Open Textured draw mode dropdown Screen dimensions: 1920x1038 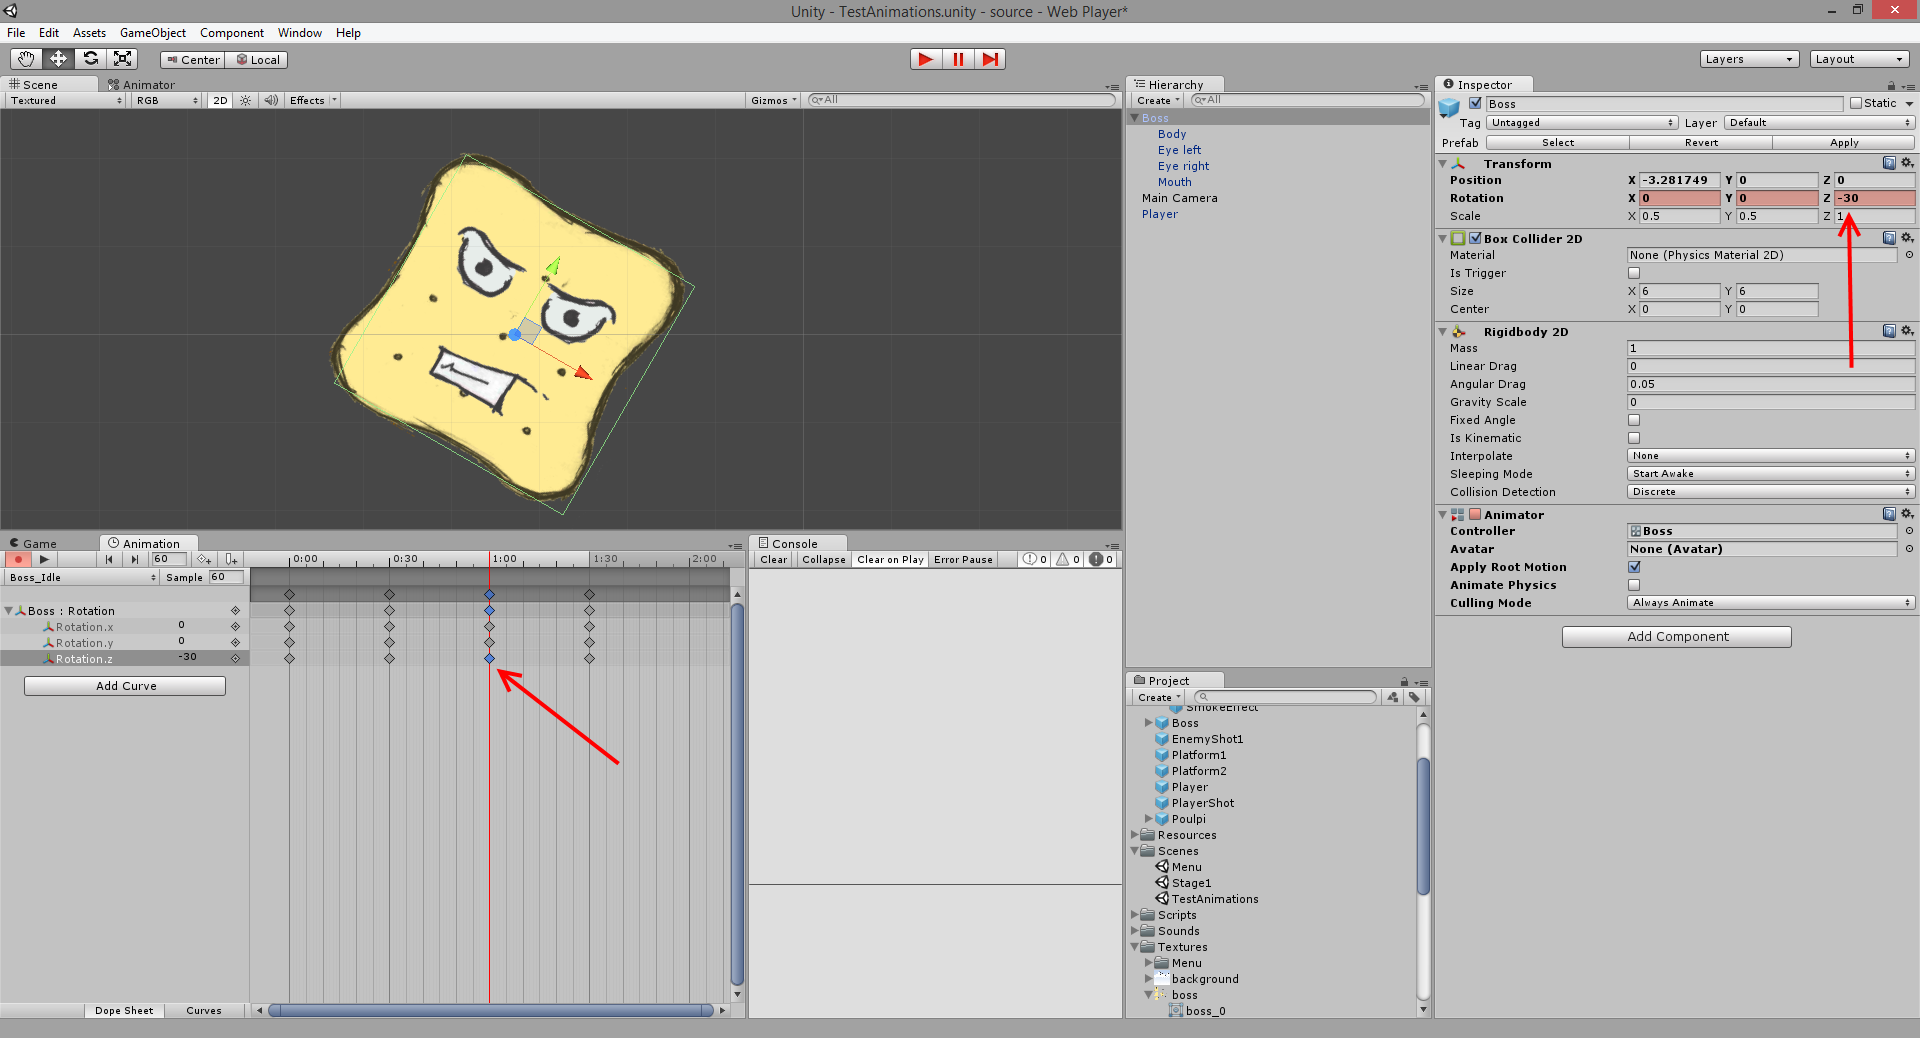click(x=66, y=100)
